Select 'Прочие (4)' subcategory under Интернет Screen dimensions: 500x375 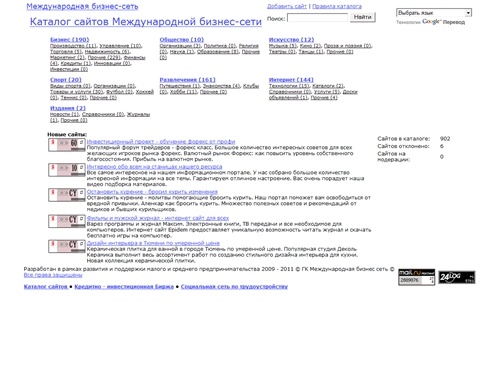tap(324, 98)
